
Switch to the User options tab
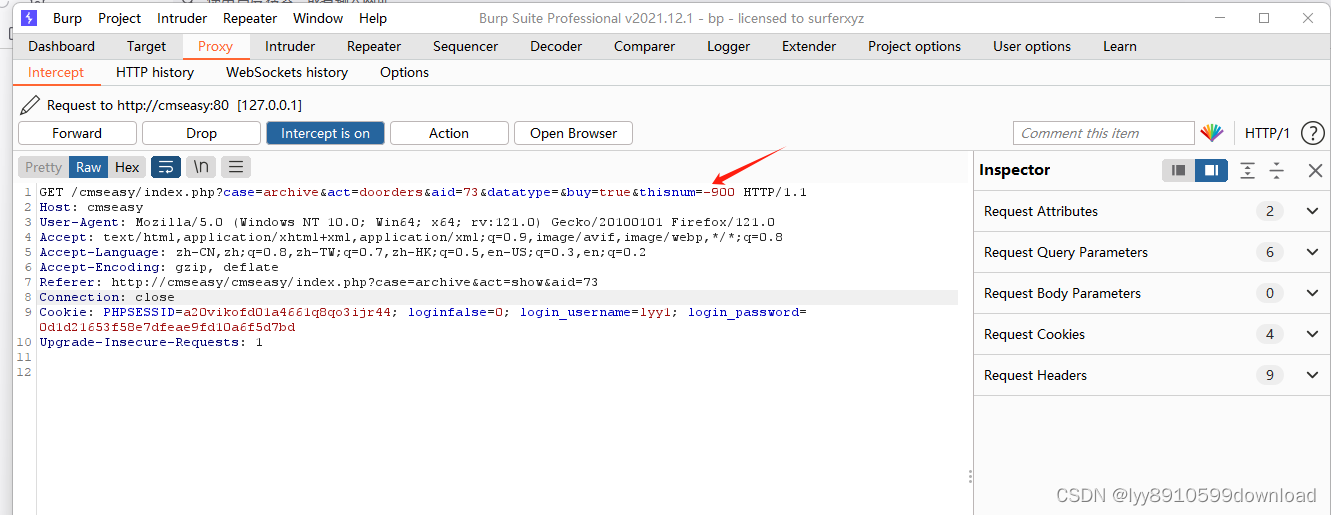(1032, 46)
